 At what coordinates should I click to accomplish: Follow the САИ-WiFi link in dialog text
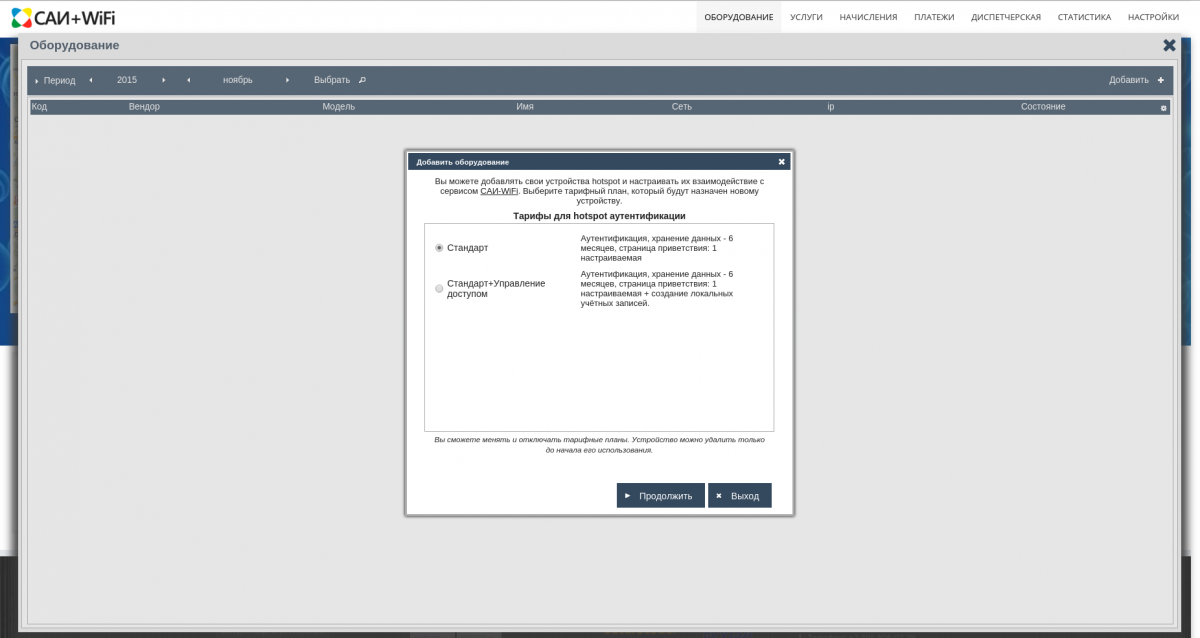499,191
